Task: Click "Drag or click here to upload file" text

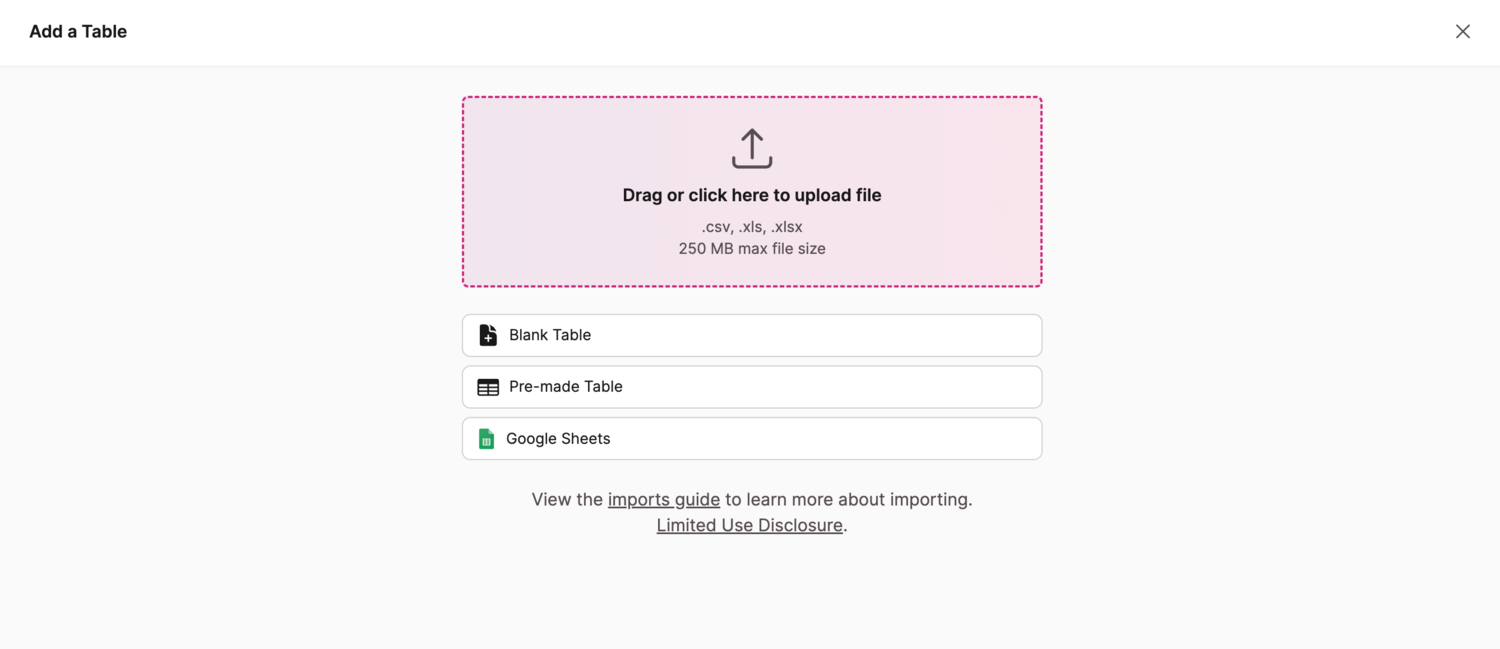Action: [752, 195]
